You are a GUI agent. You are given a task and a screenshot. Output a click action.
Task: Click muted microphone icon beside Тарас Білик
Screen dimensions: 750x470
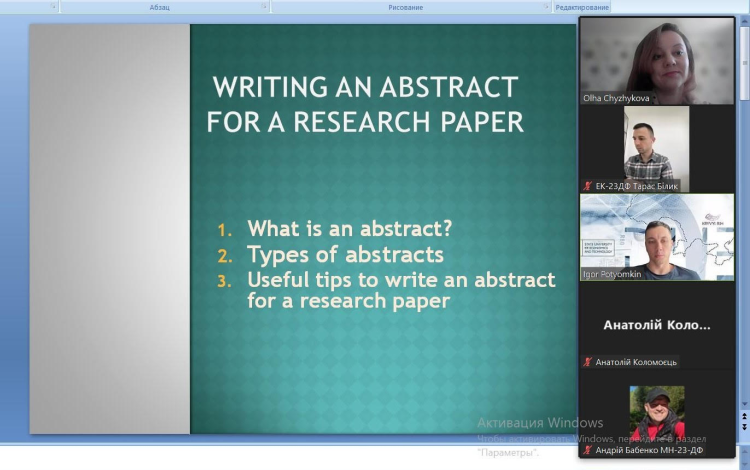(588, 186)
